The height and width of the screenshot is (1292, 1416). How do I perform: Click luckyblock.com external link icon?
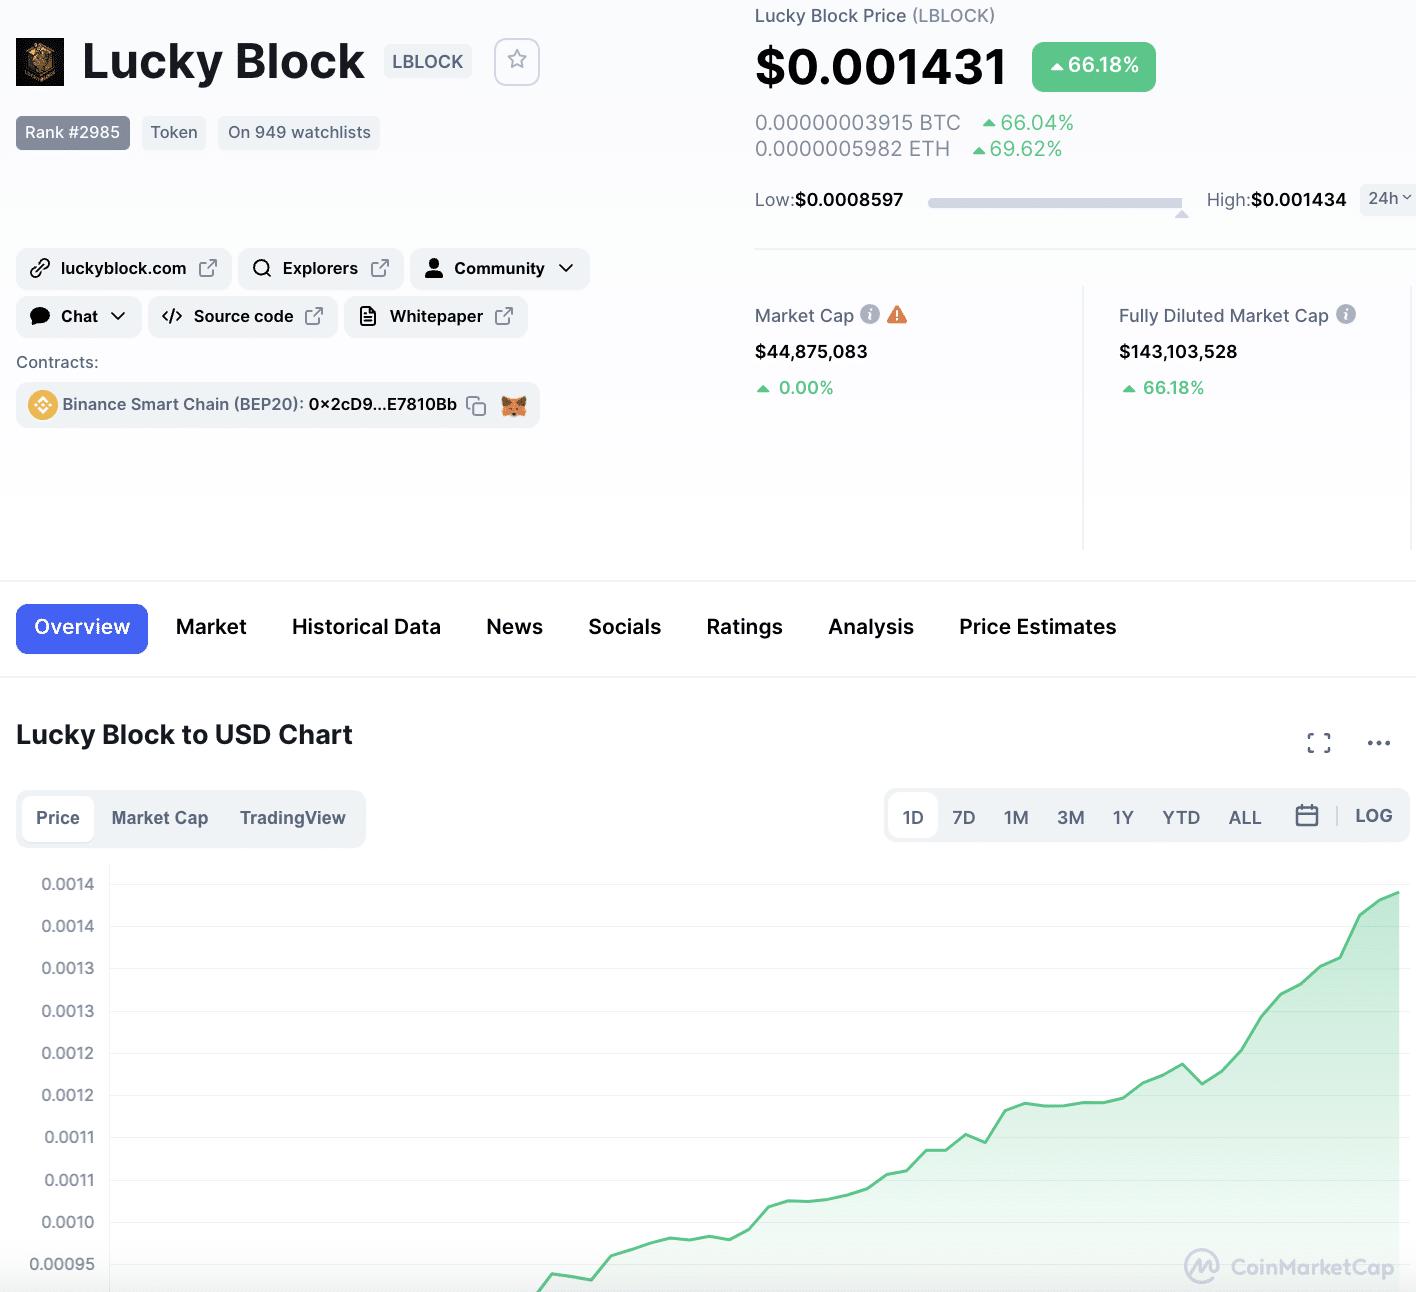coord(208,268)
